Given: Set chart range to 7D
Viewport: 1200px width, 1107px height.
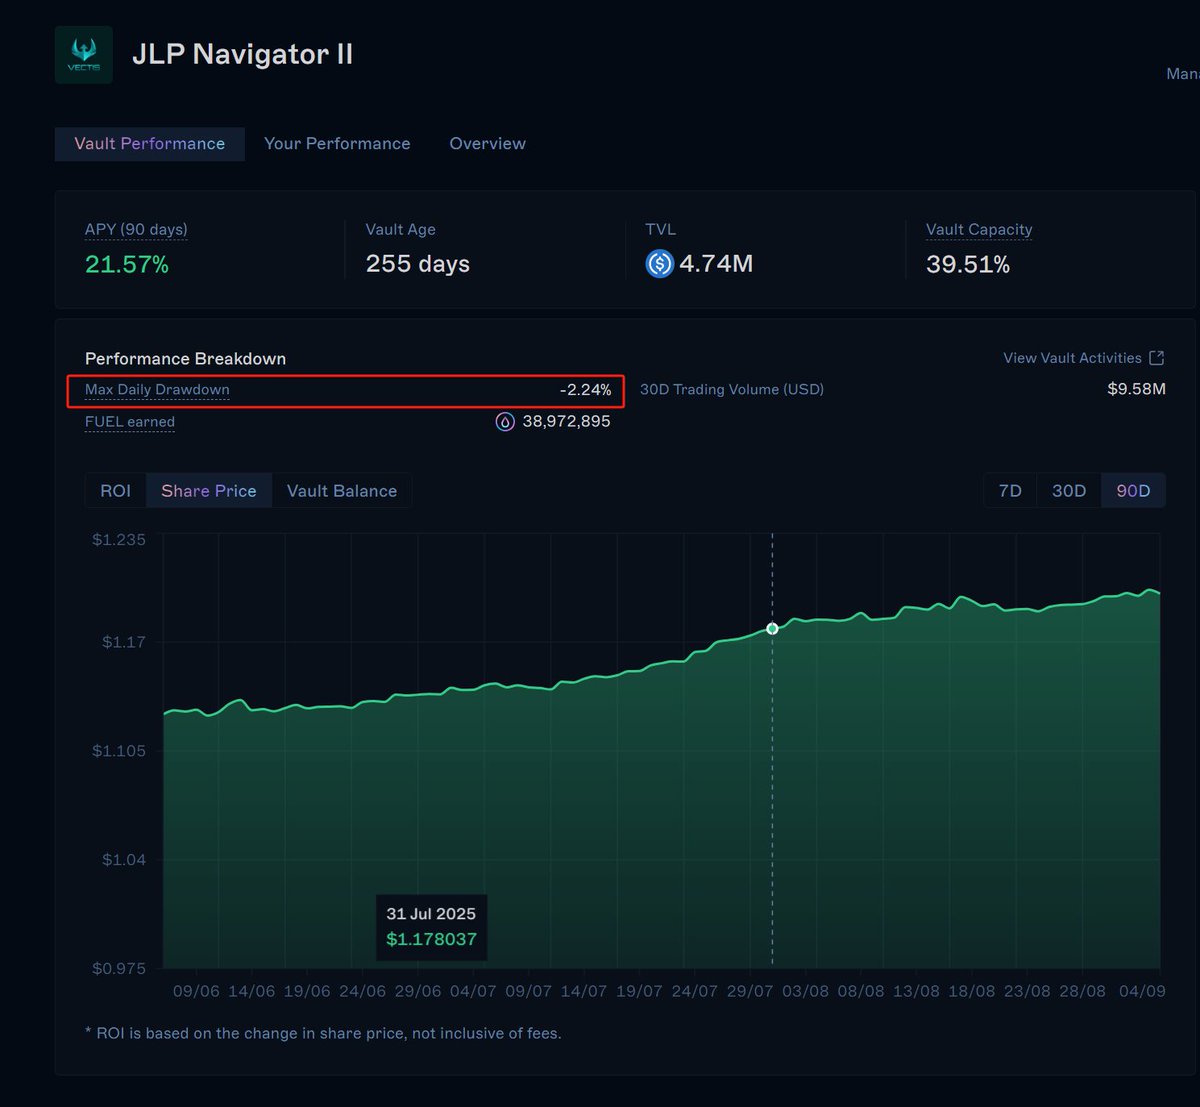Looking at the screenshot, I should coord(1010,491).
